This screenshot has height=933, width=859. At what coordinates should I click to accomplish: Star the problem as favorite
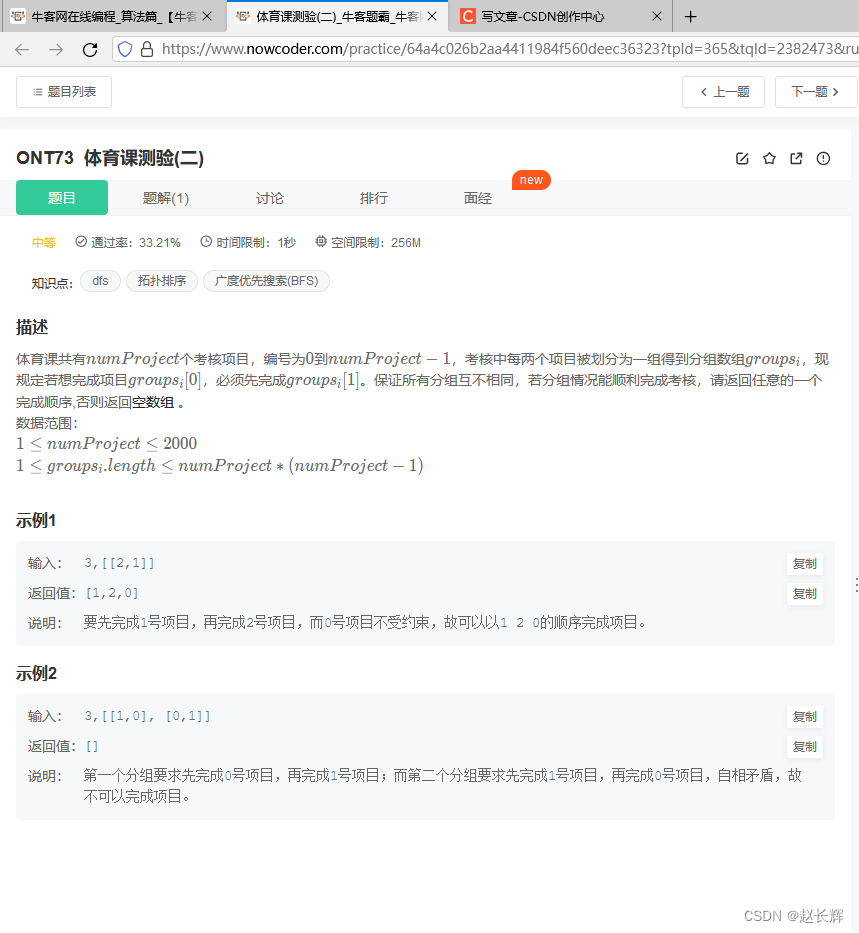pyautogui.click(x=768, y=158)
